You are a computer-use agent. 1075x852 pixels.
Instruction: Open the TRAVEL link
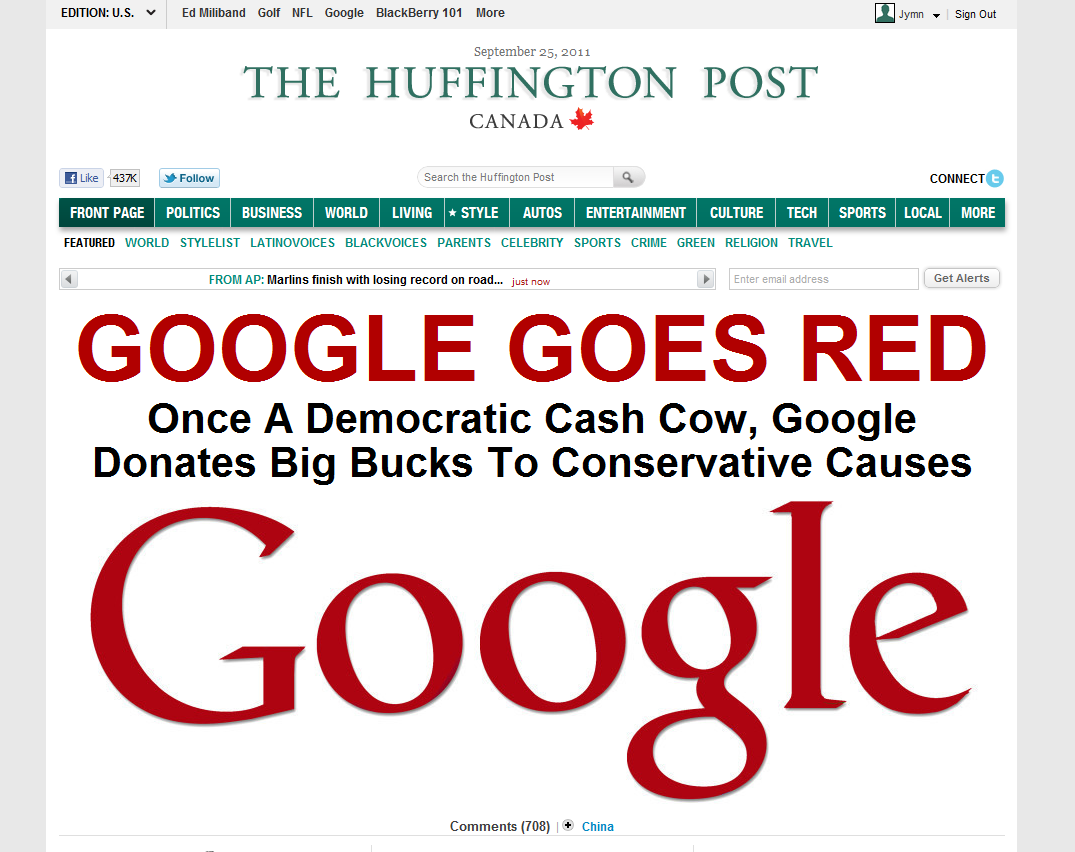[x=810, y=243]
